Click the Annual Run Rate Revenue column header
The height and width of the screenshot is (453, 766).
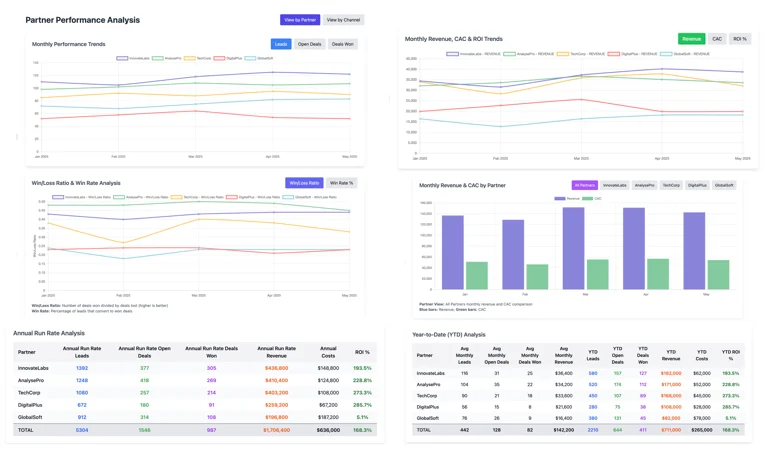(276, 352)
